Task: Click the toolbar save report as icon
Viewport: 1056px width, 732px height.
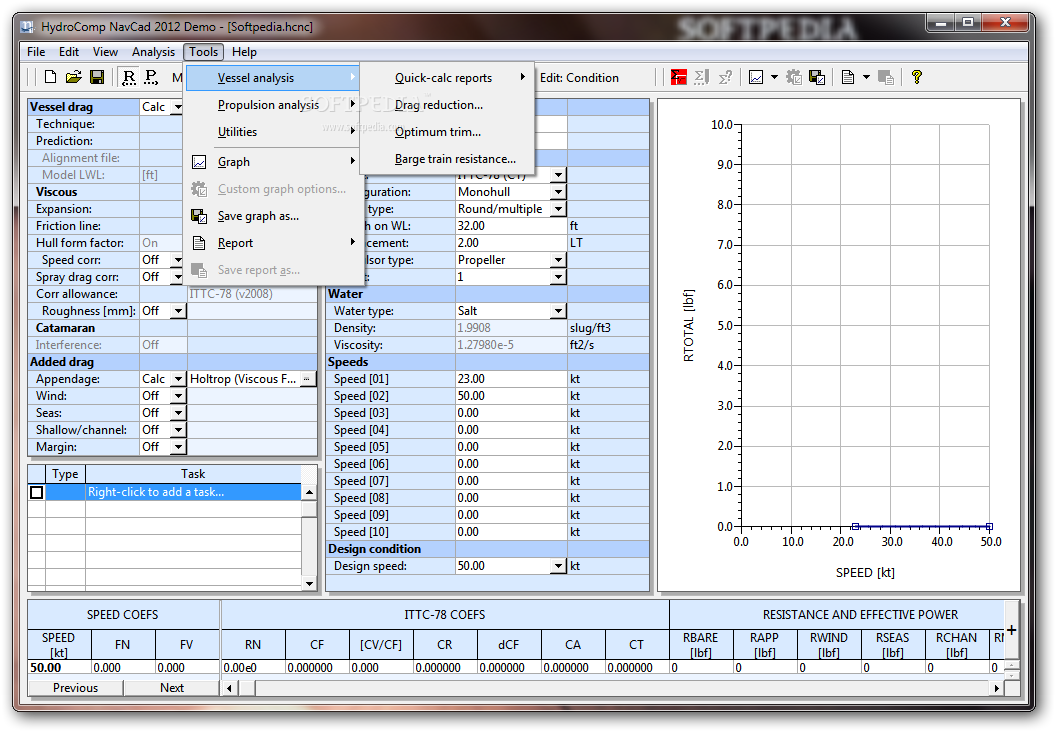Action: coord(886,77)
